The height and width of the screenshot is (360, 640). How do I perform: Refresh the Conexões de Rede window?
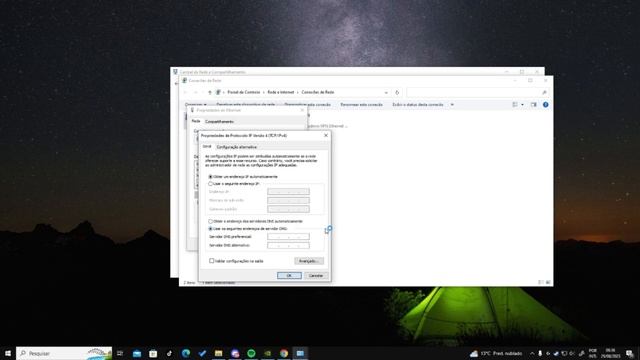pos(397,93)
